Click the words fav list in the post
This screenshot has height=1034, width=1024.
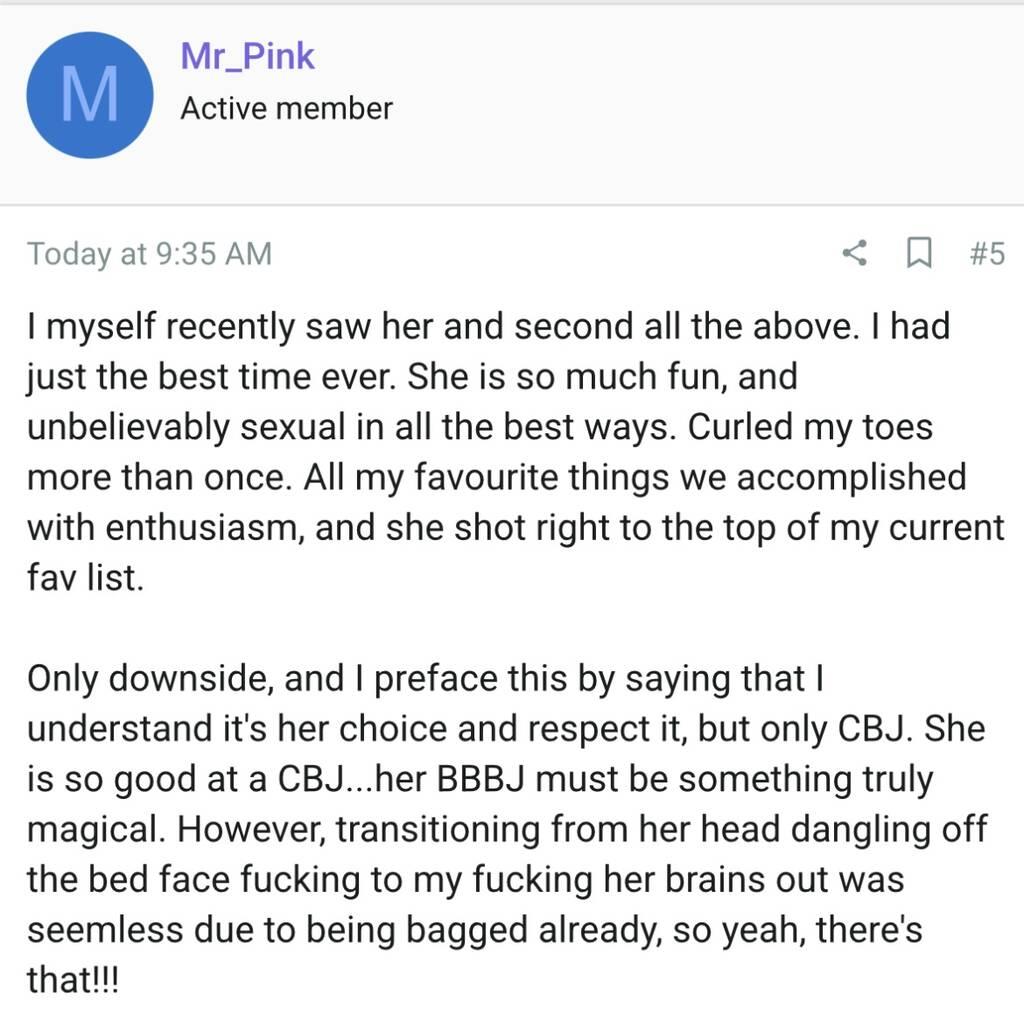click(85, 578)
